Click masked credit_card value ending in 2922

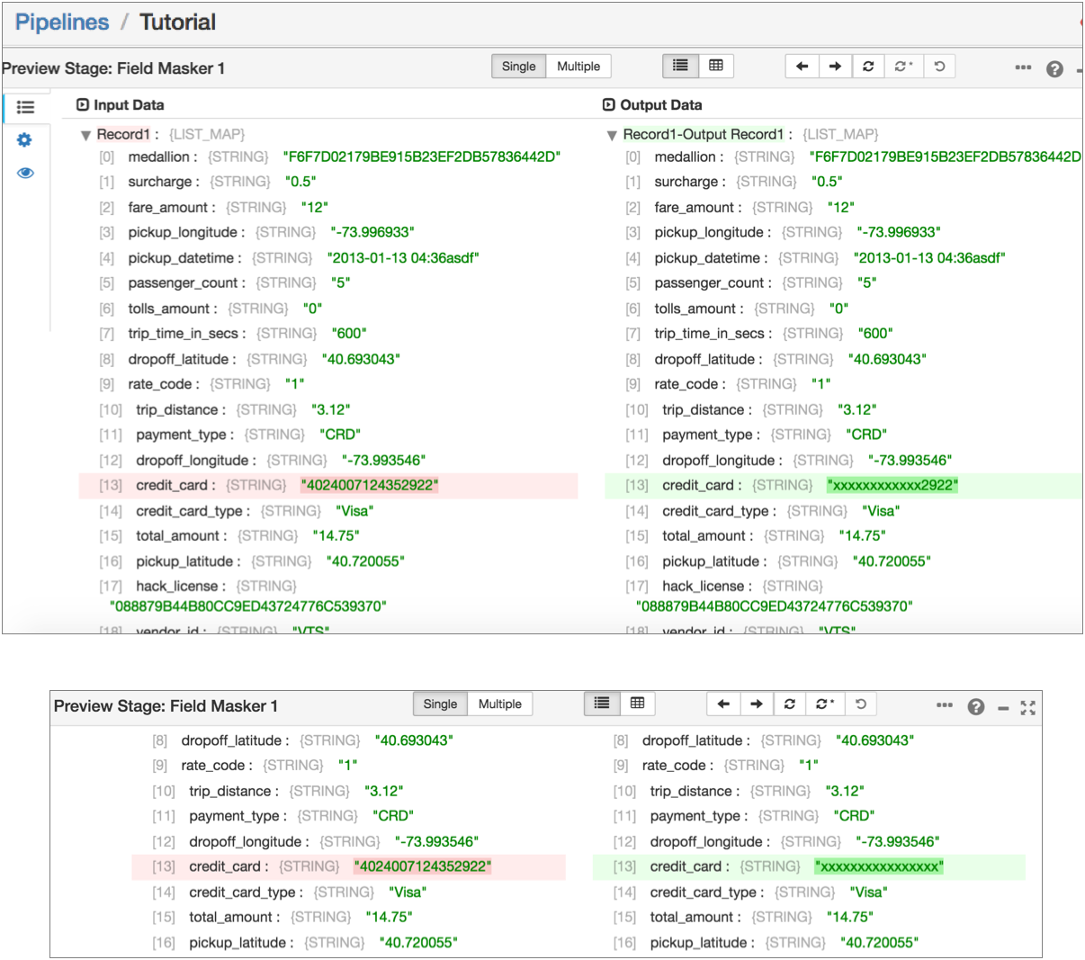tap(892, 486)
